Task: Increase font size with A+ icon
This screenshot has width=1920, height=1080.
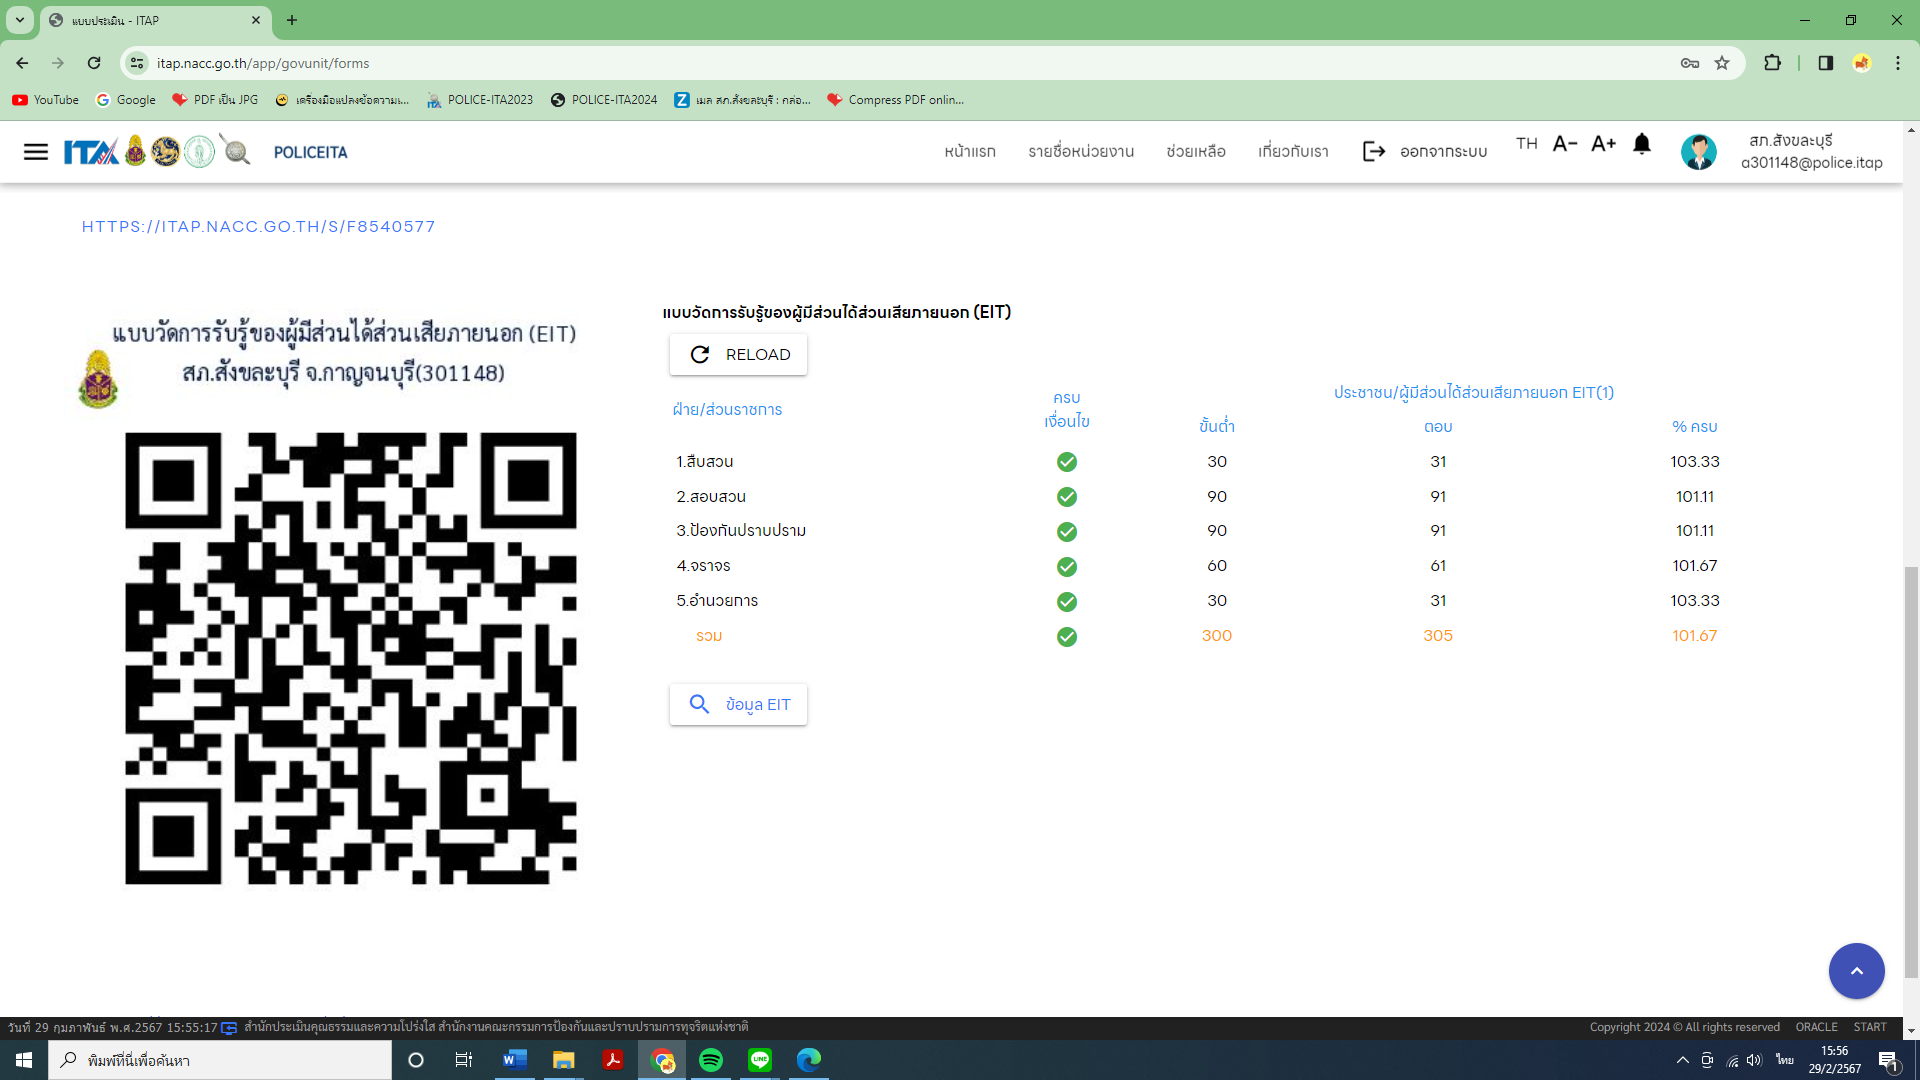Action: (1603, 144)
